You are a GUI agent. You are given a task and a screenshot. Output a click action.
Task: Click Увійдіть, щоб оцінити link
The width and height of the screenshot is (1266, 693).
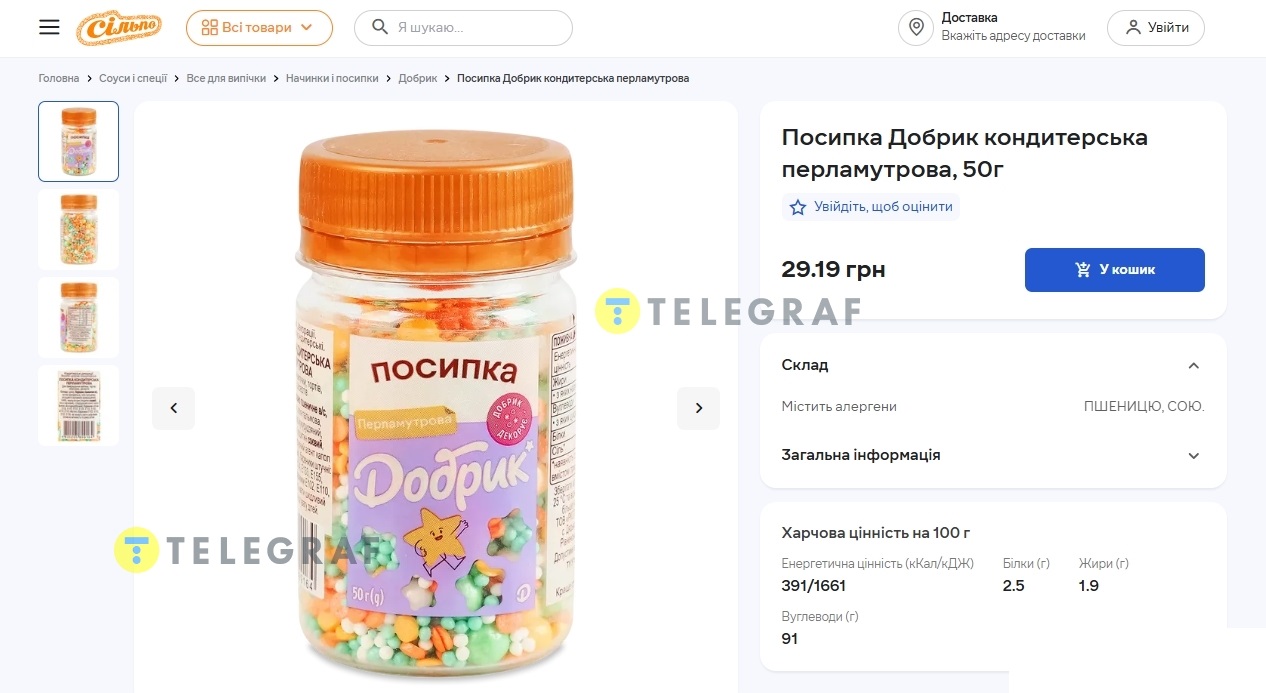882,207
